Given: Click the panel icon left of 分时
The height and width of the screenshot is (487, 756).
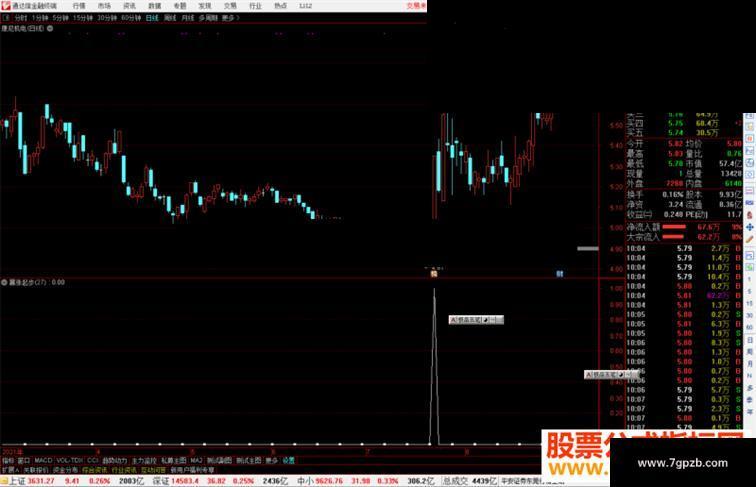Looking at the screenshot, I should pos(6,18).
